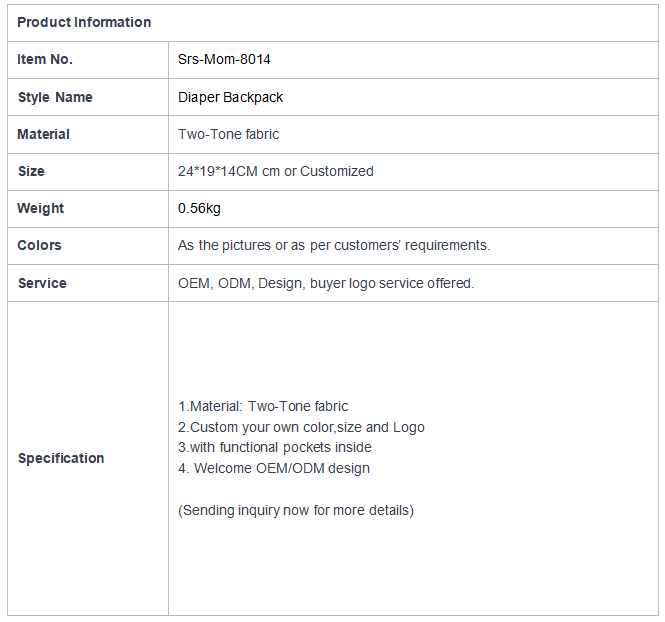Select the Specification label cell

88,459
